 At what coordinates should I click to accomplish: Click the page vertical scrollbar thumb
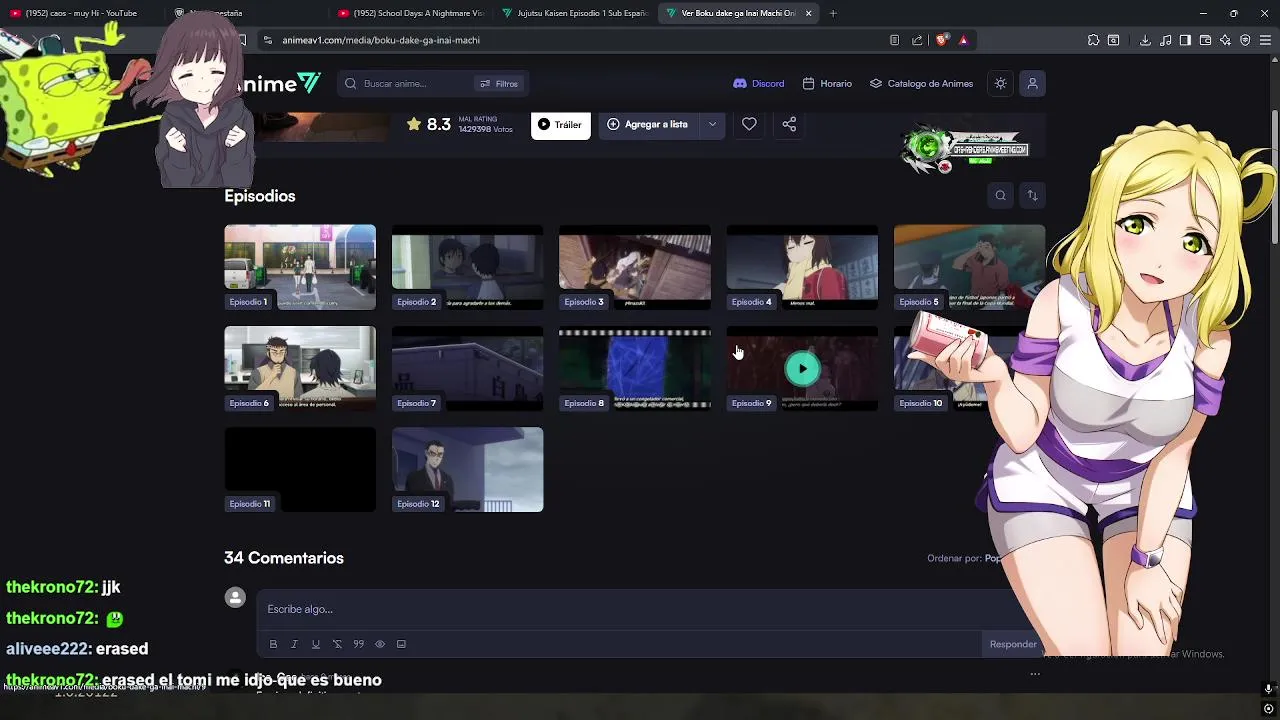pos(1274,175)
